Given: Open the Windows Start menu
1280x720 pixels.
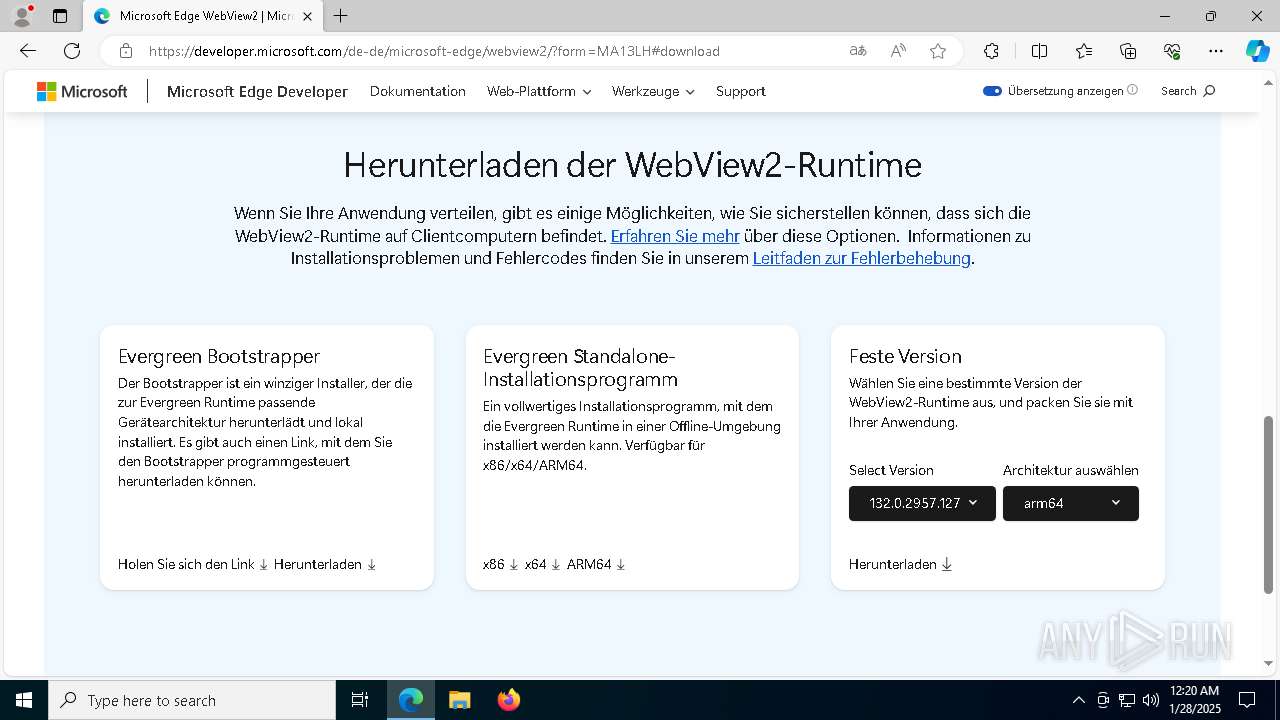Looking at the screenshot, I should click(24, 700).
